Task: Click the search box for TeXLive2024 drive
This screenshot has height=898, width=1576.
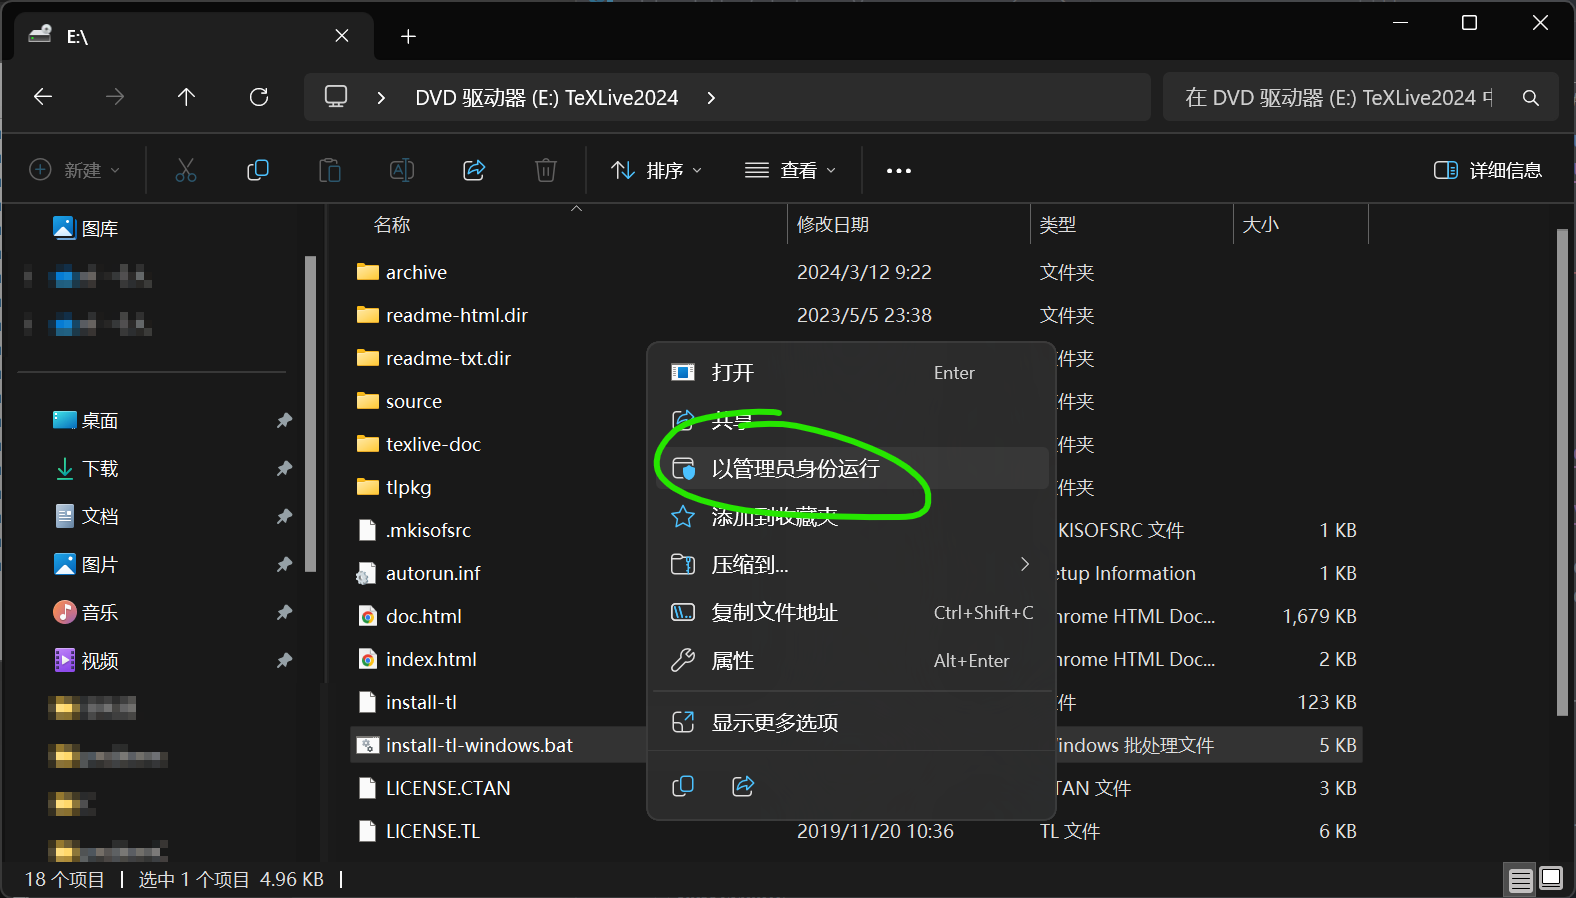Action: click(x=1340, y=98)
